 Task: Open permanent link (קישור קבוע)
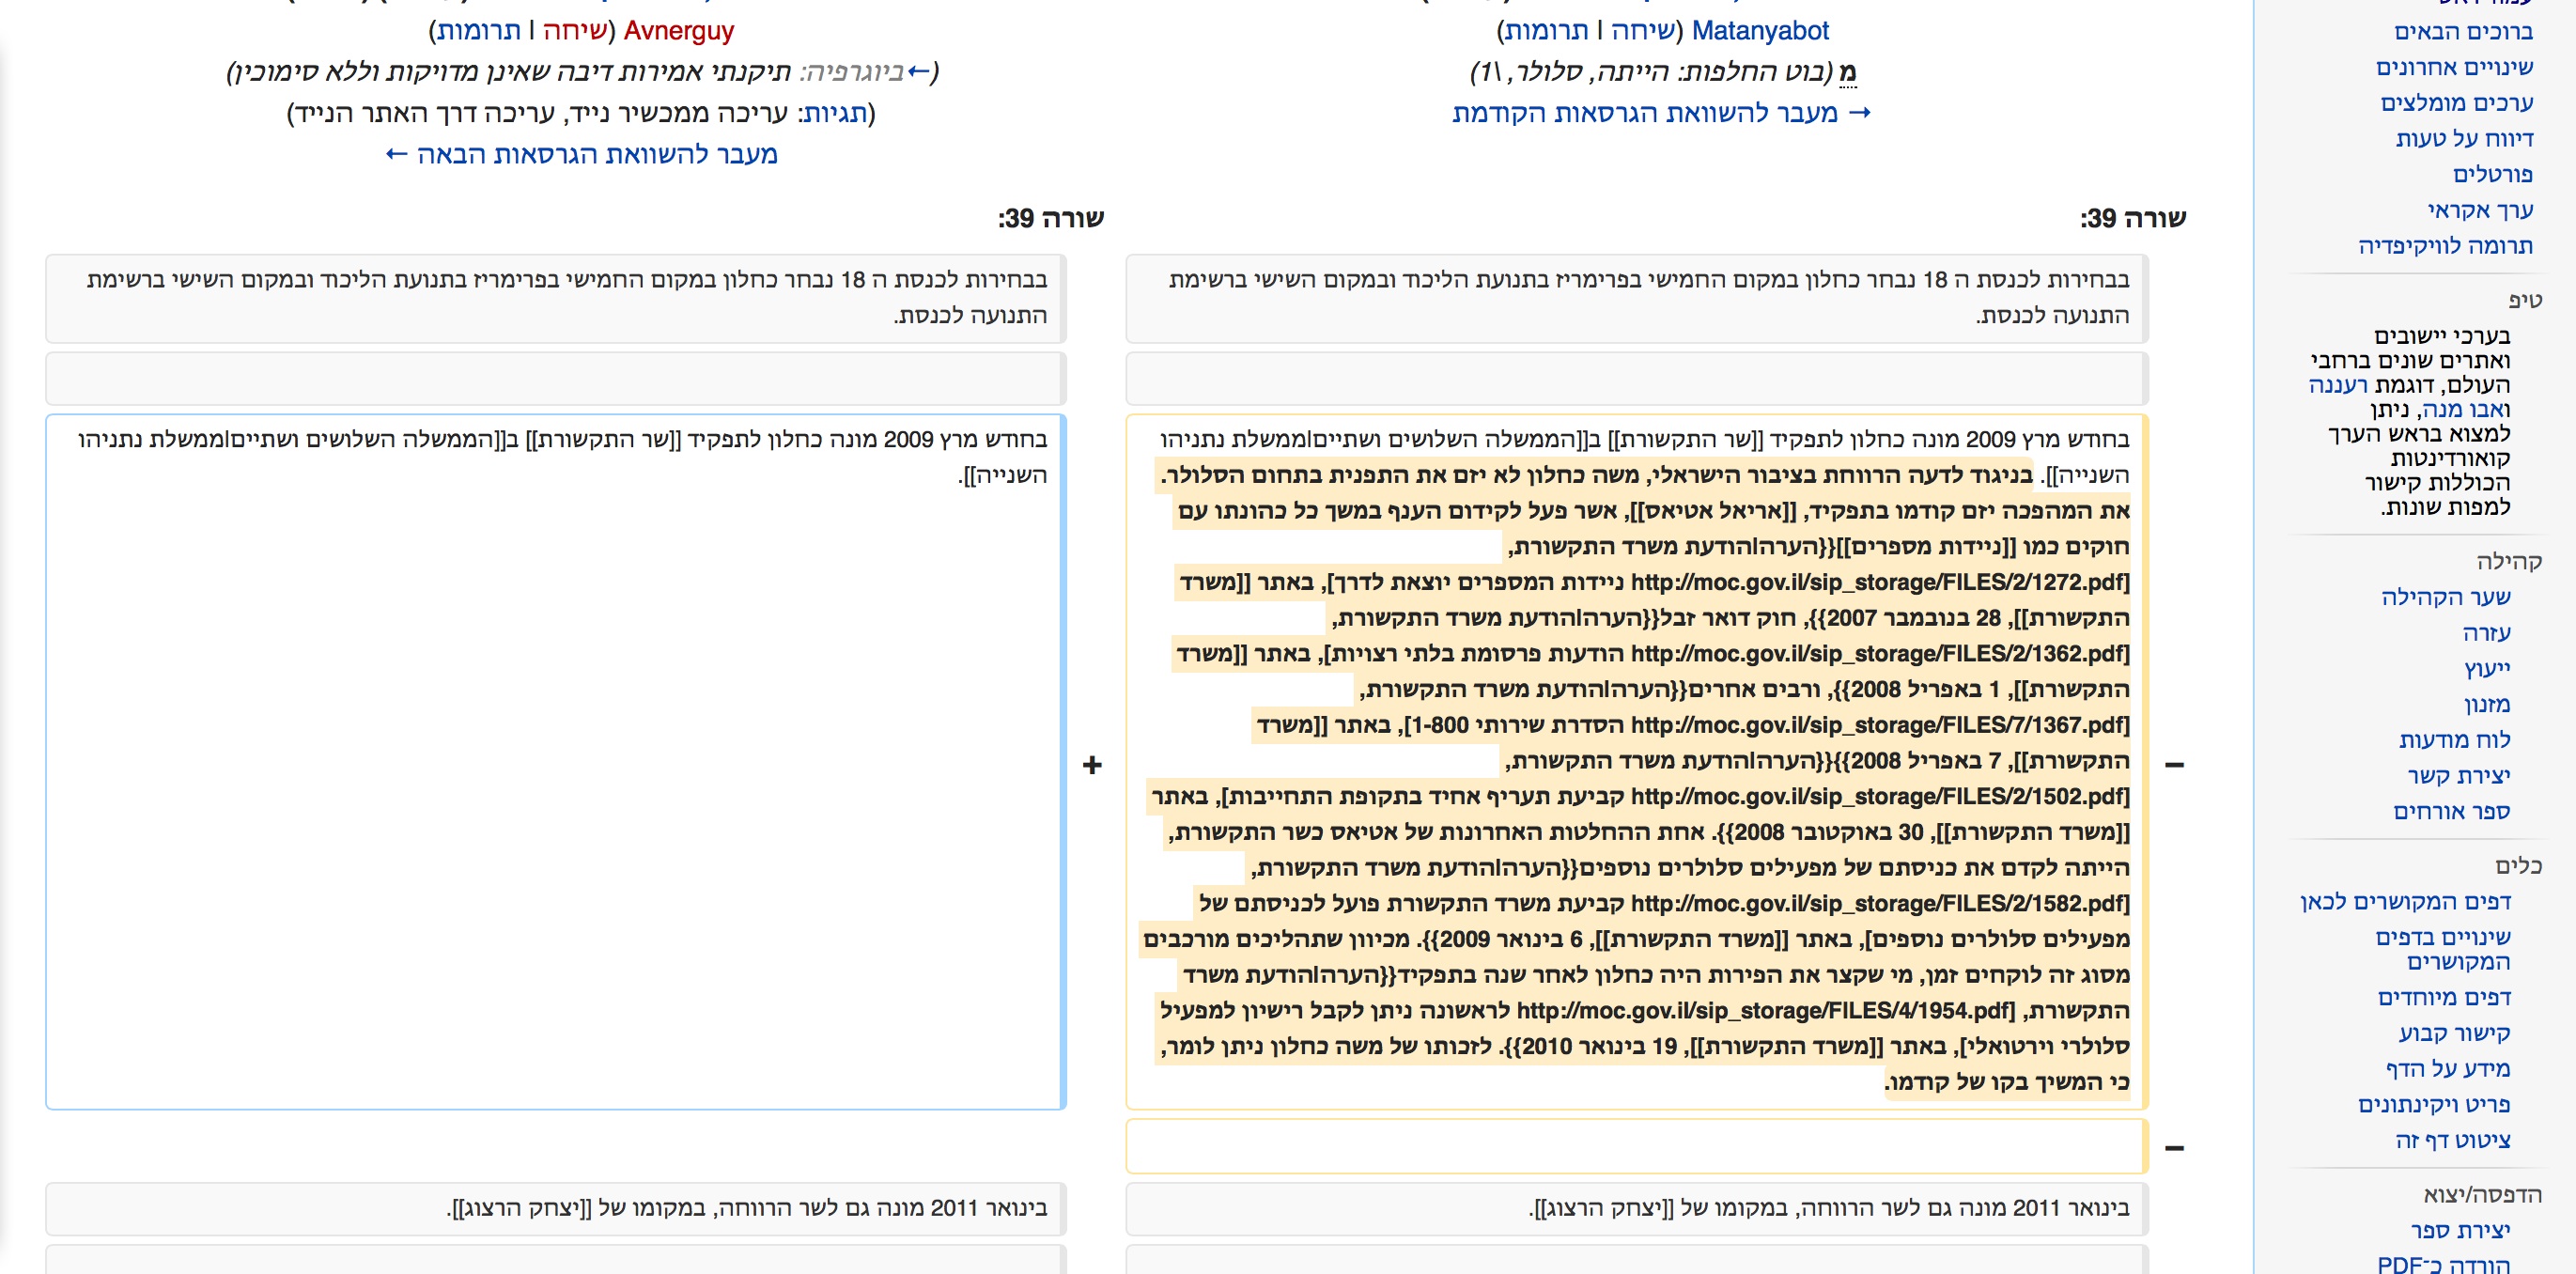(2454, 1033)
